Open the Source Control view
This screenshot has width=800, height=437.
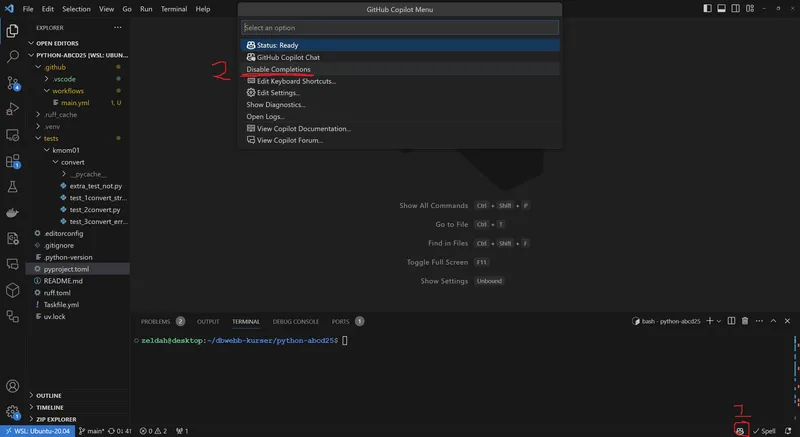point(12,83)
